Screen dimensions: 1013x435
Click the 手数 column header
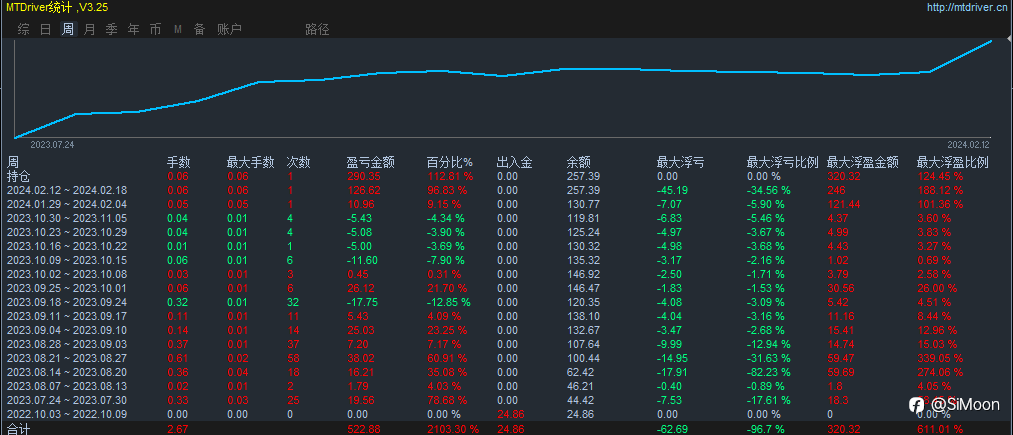(x=179, y=162)
